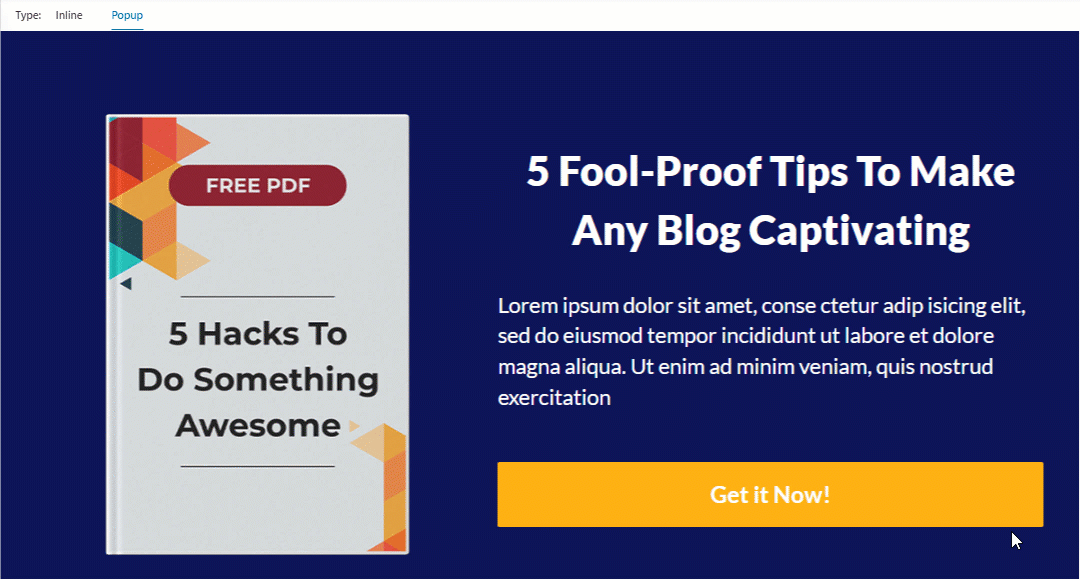Click the word Awesome on cover
This screenshot has width=1080, height=580.
click(258, 426)
